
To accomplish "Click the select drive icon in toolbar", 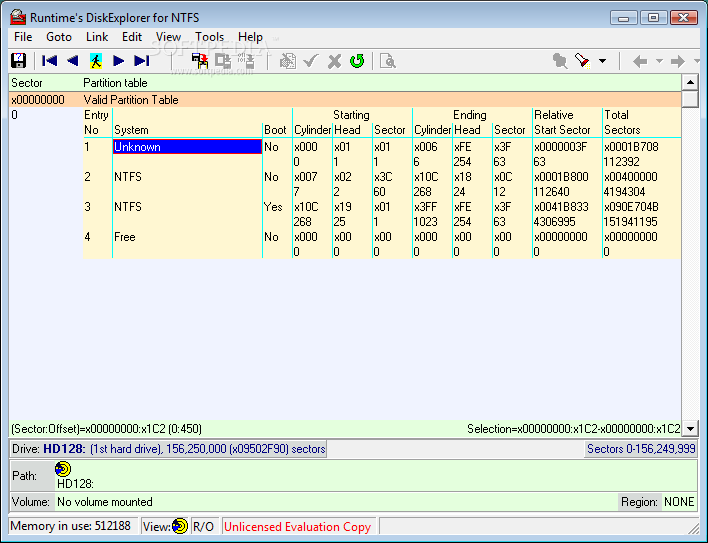I will point(199,61).
